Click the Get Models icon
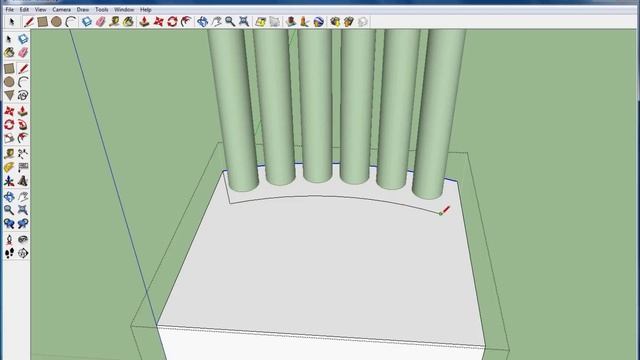Viewport: 640px width, 360px height. (x=335, y=22)
